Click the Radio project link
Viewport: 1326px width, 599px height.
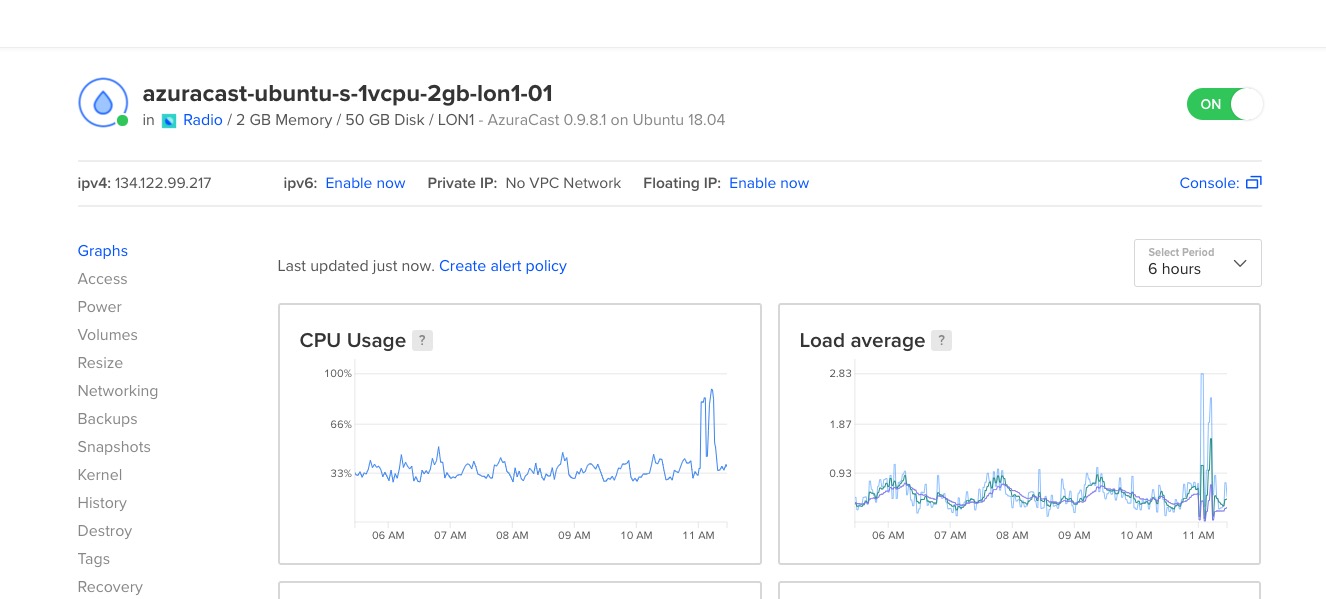coord(202,120)
